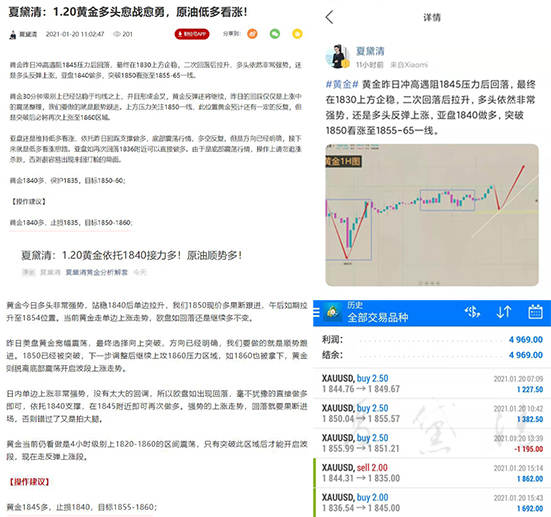Select the XAUUSD buy 2.50 trade at 1844.76
This screenshot has width=551, height=517.
click(x=432, y=383)
